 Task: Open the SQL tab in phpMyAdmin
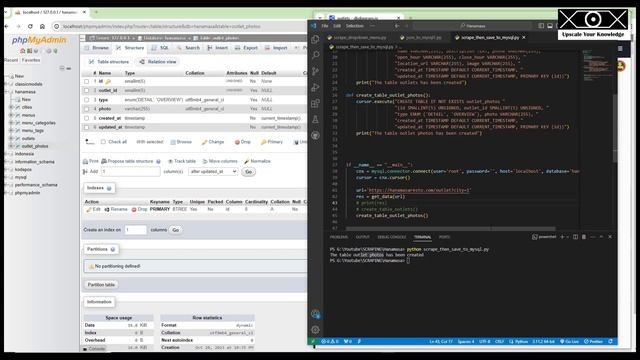pos(160,48)
